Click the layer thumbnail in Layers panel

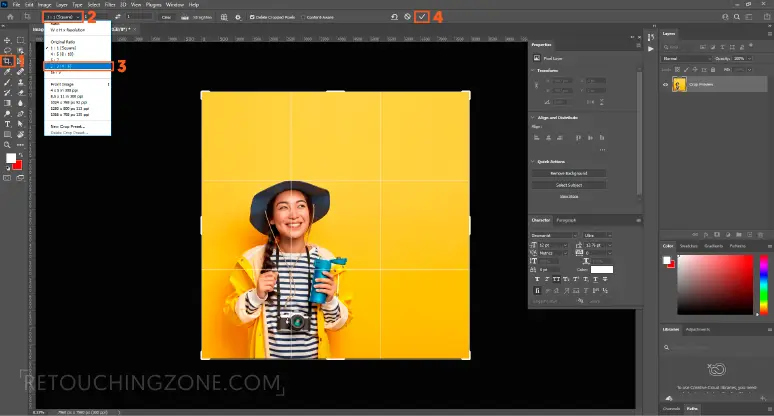coord(679,84)
